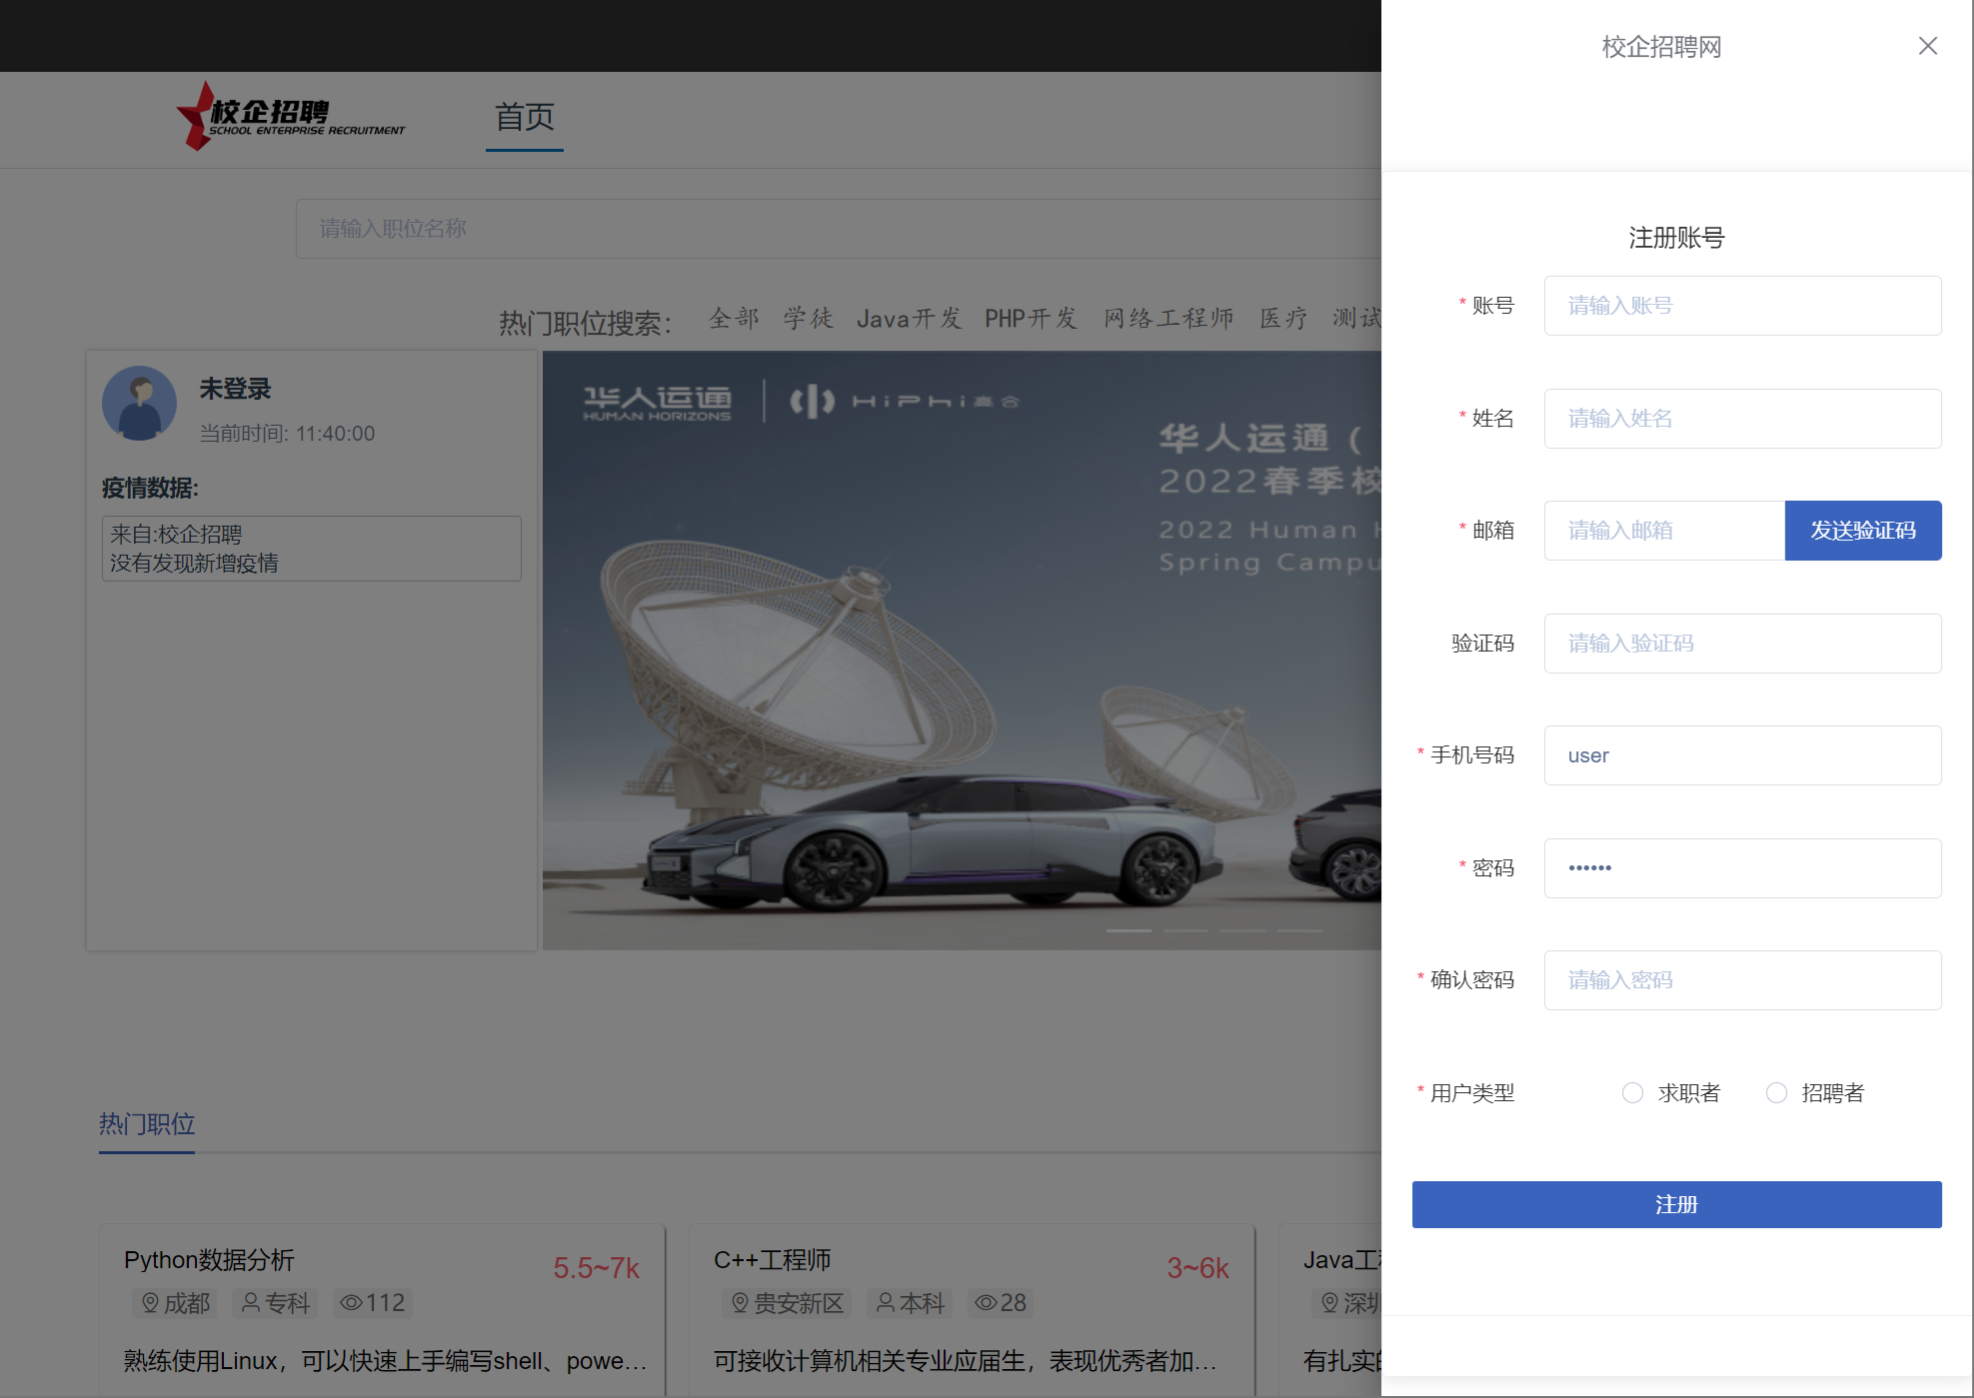
Task: Open the Python数据分析 job card
Action: tap(209, 1260)
